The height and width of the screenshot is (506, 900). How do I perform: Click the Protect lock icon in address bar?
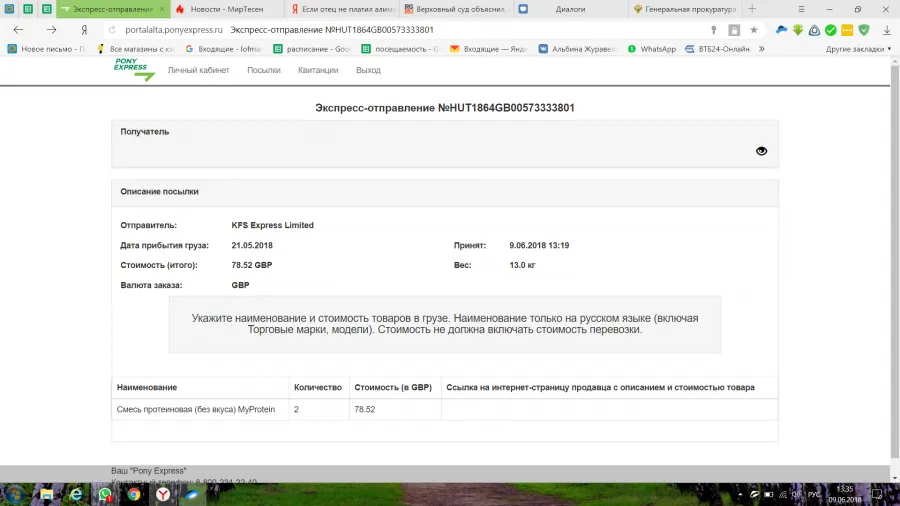pyautogui.click(x=734, y=30)
